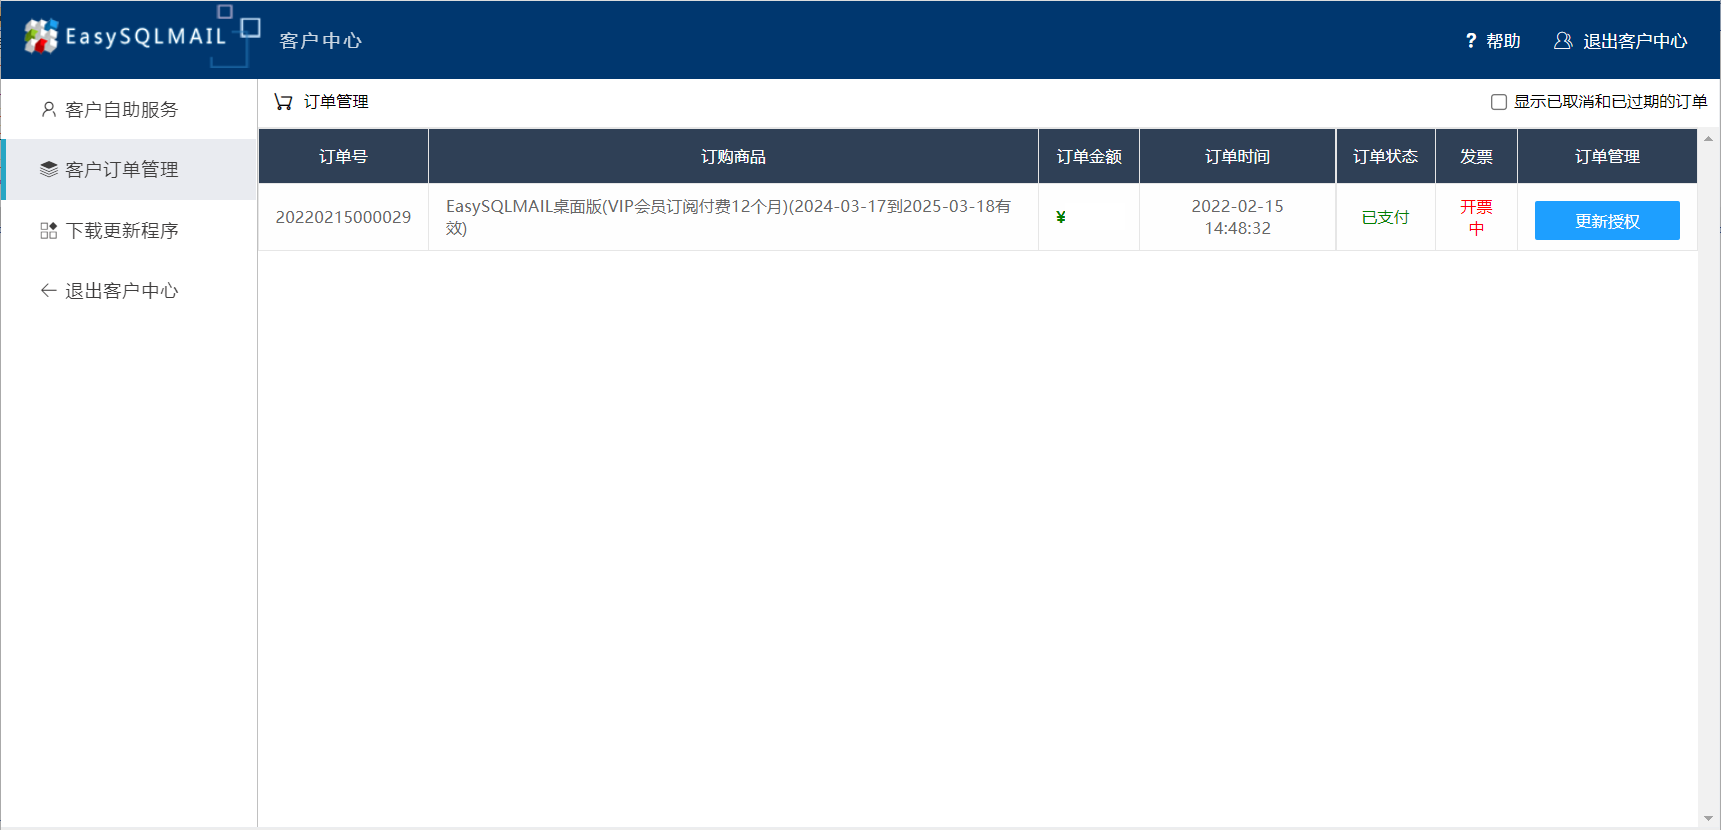Click the 开票中 invoice status link

[x=1476, y=217]
